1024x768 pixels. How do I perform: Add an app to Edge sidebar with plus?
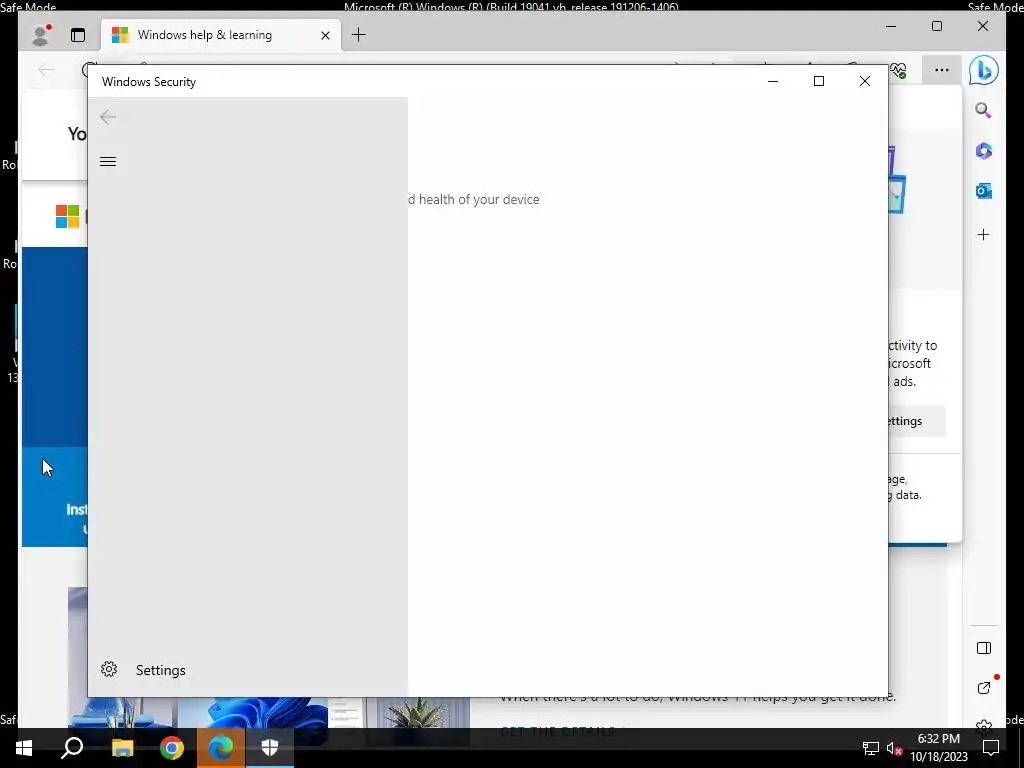click(x=984, y=234)
